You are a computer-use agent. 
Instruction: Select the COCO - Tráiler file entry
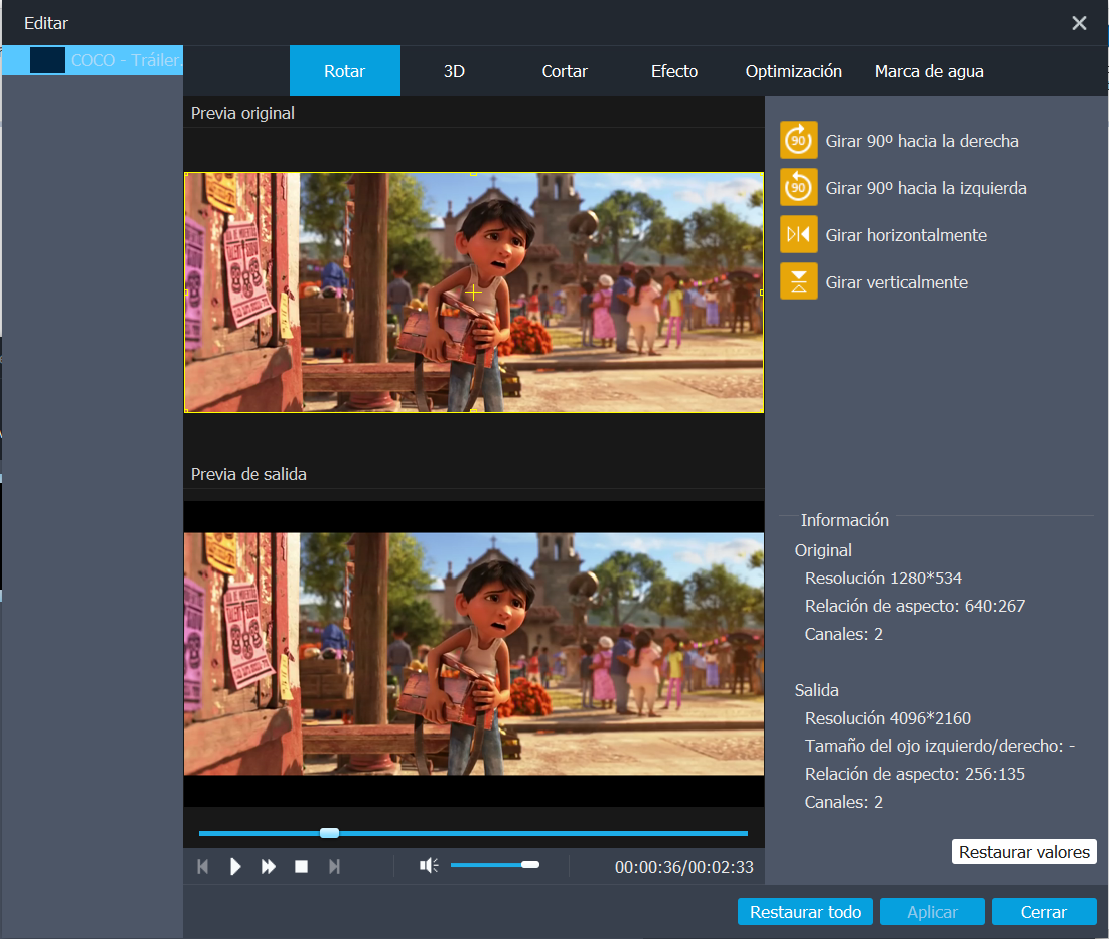[93, 60]
